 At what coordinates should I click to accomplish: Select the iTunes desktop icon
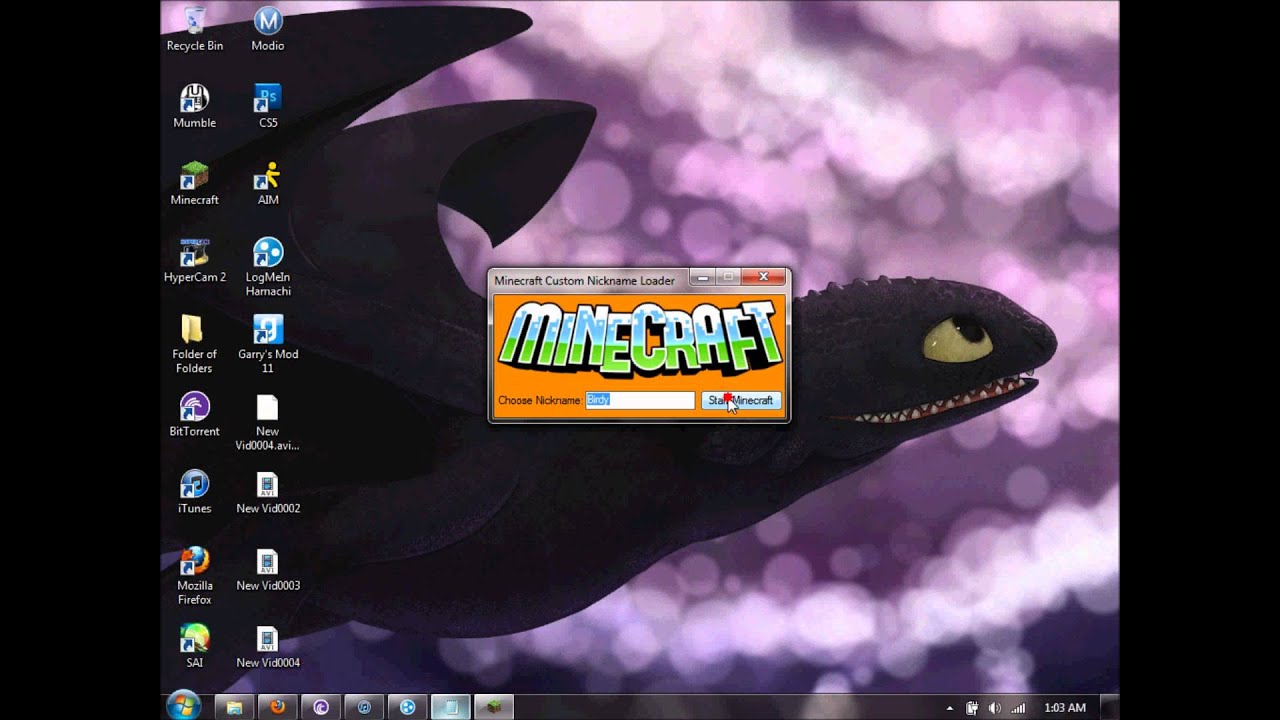coord(195,491)
